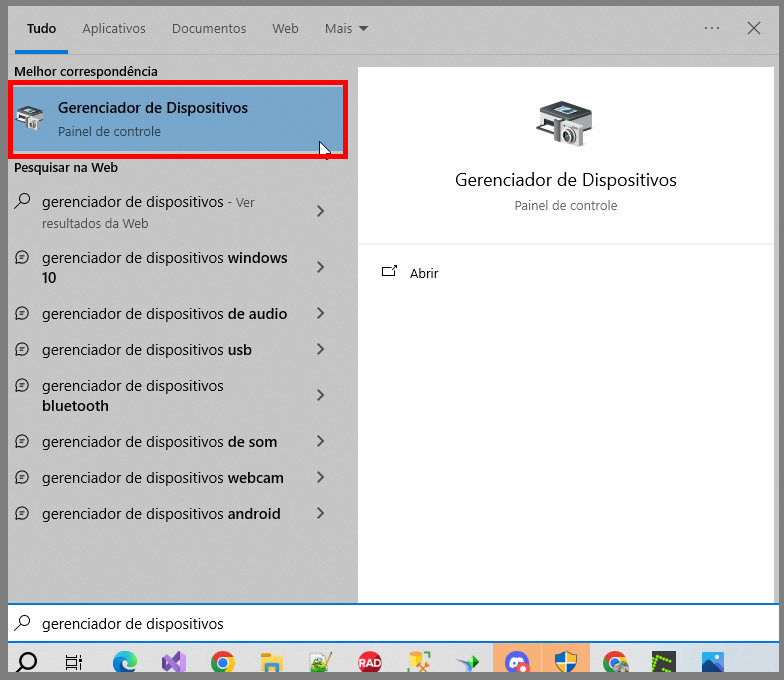Click the taskbar Search magnifier icon
Viewport: 784px width, 680px height.
point(26,662)
